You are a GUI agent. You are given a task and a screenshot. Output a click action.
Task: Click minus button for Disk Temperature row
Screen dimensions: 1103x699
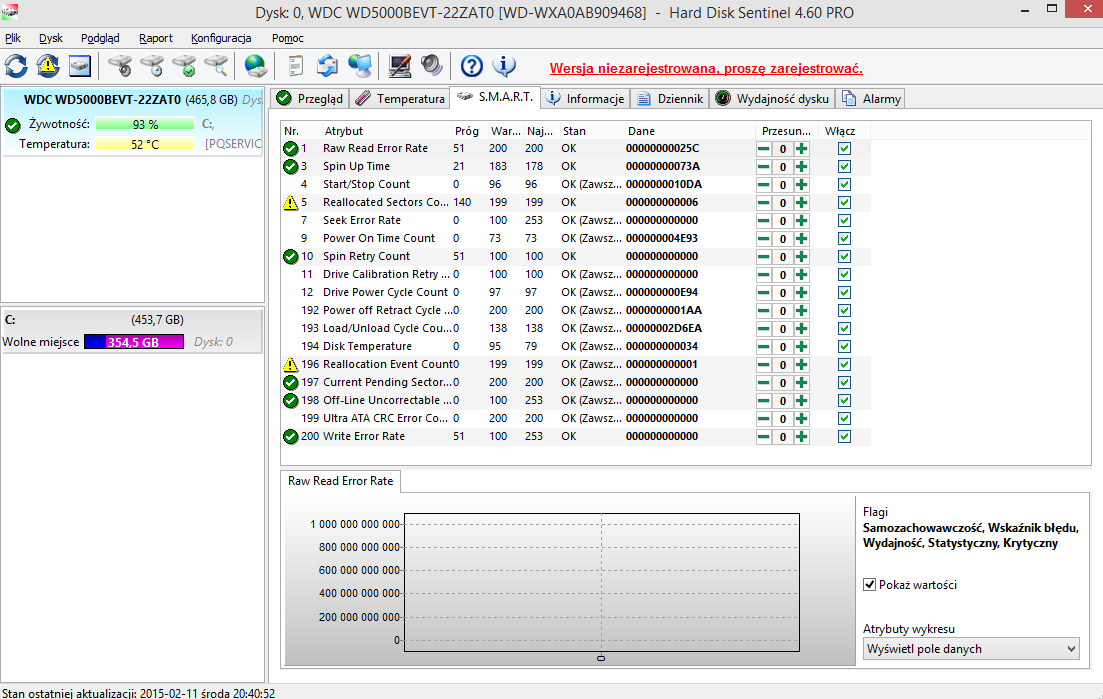(x=763, y=347)
